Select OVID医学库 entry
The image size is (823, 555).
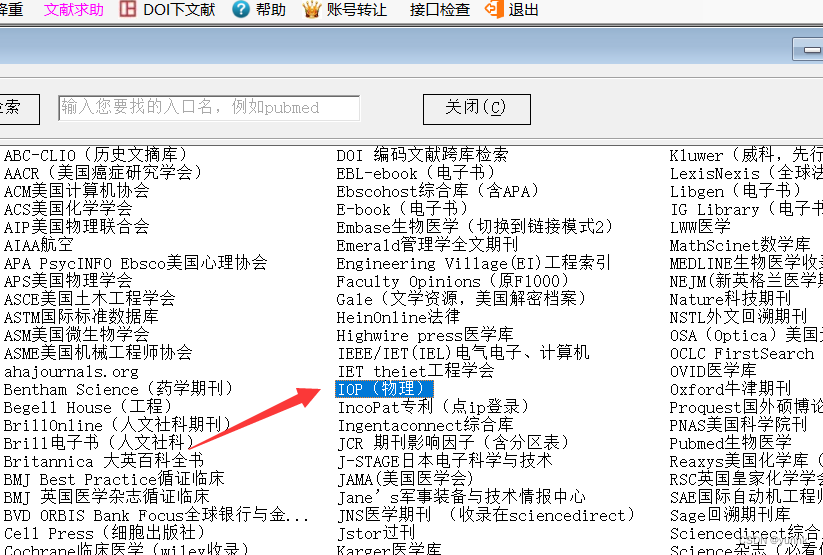tap(713, 371)
